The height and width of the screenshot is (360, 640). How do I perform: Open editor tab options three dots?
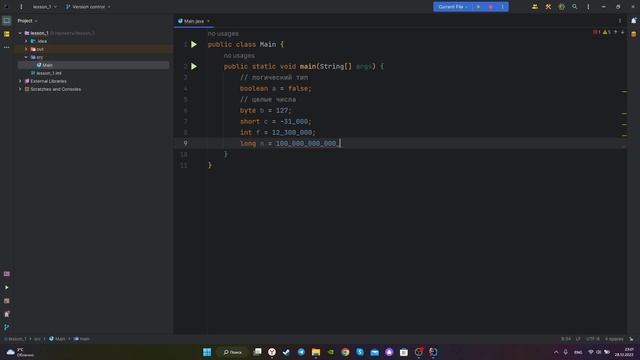pos(620,21)
